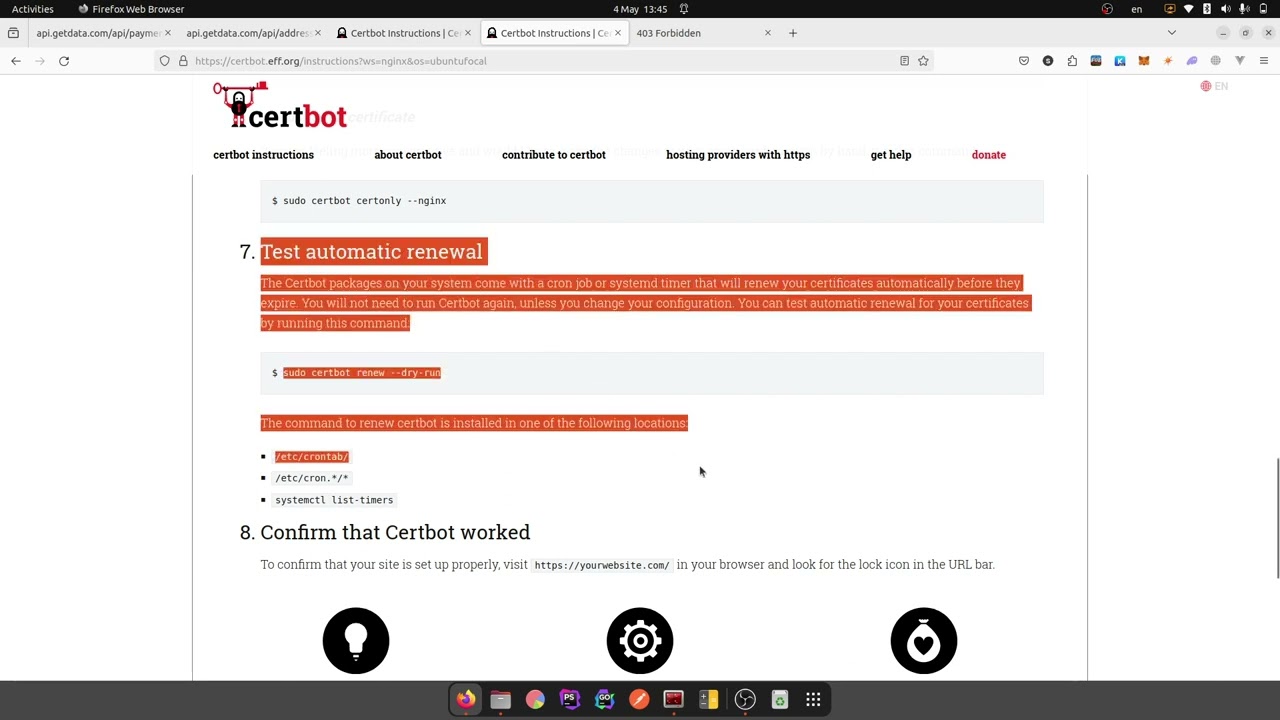
Task: Open the Firefox hamburger application menu
Action: pos(1264,61)
